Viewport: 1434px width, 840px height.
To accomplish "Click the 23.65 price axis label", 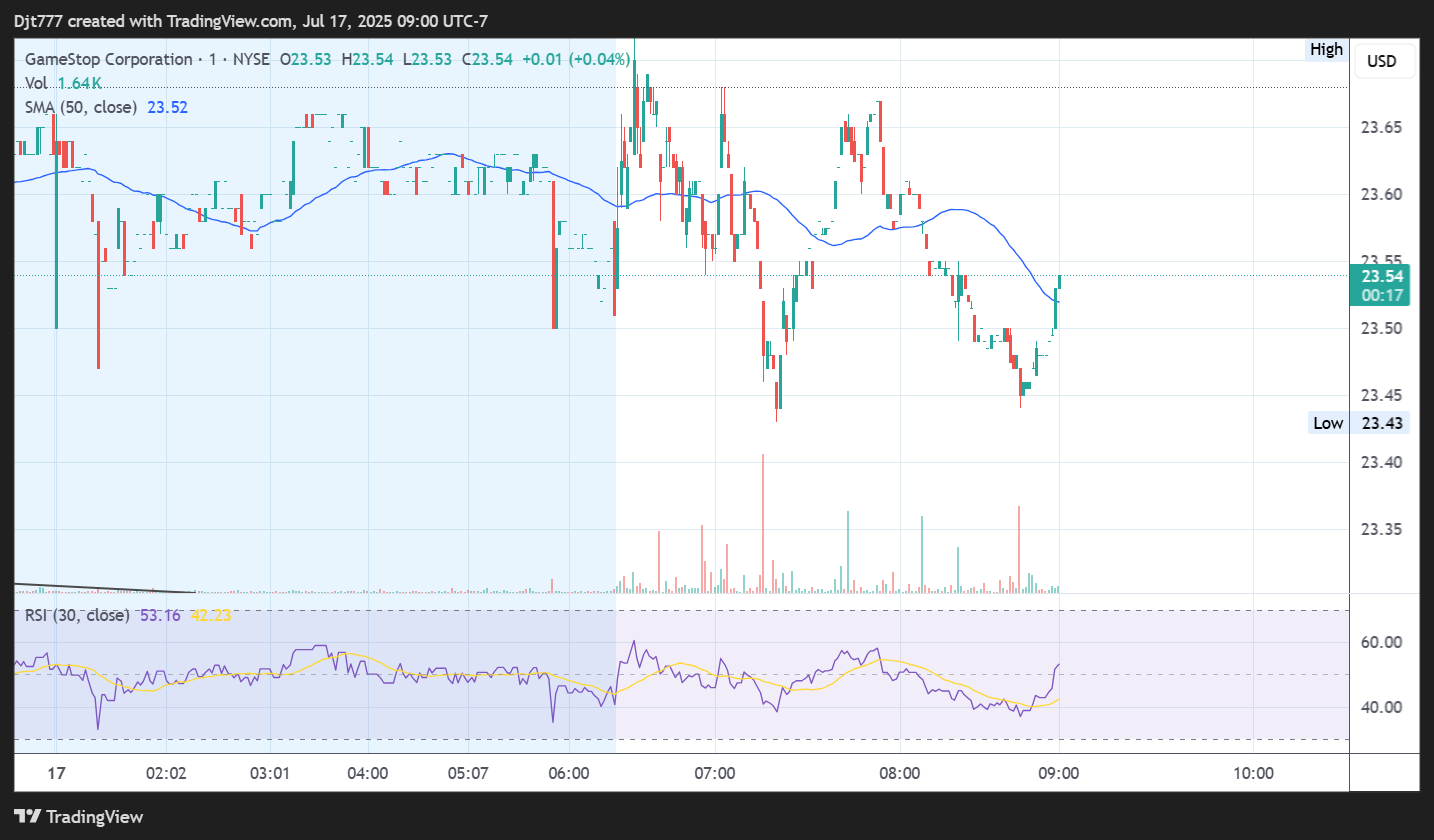I will coord(1382,127).
